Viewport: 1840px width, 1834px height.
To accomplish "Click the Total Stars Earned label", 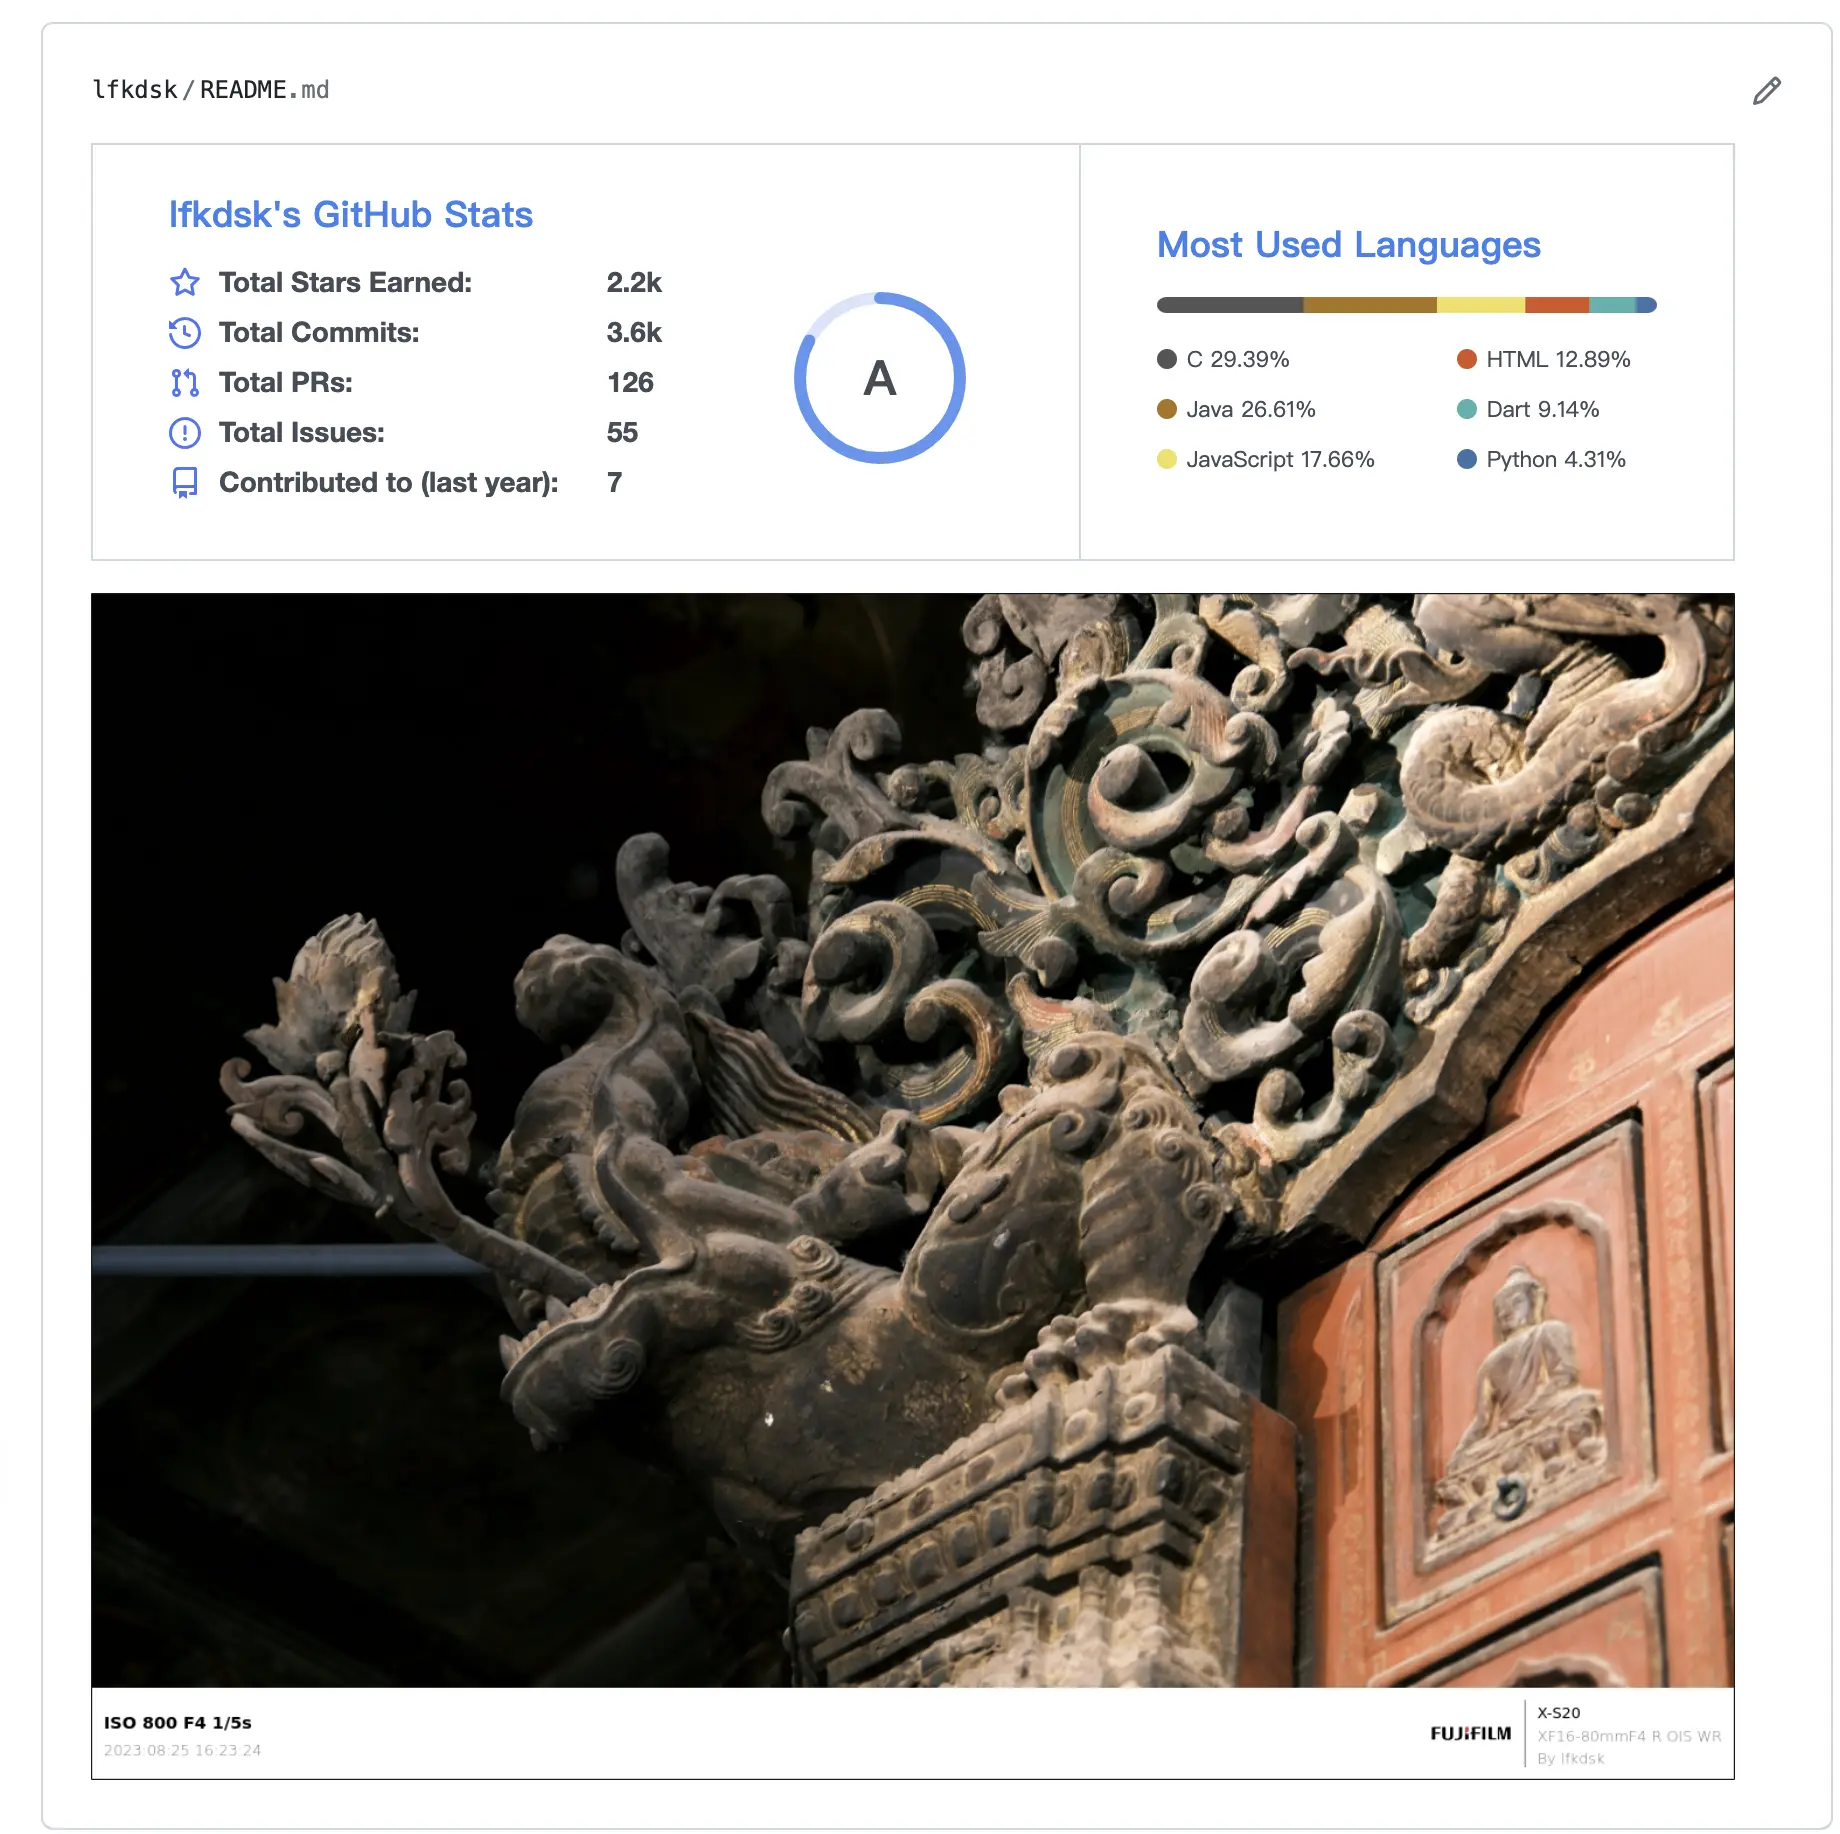I will (x=345, y=283).
